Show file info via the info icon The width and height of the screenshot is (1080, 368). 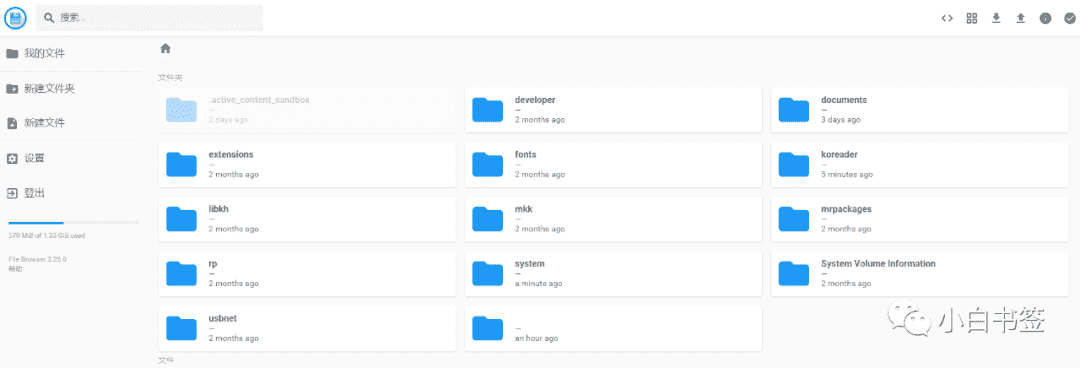pyautogui.click(x=1046, y=19)
